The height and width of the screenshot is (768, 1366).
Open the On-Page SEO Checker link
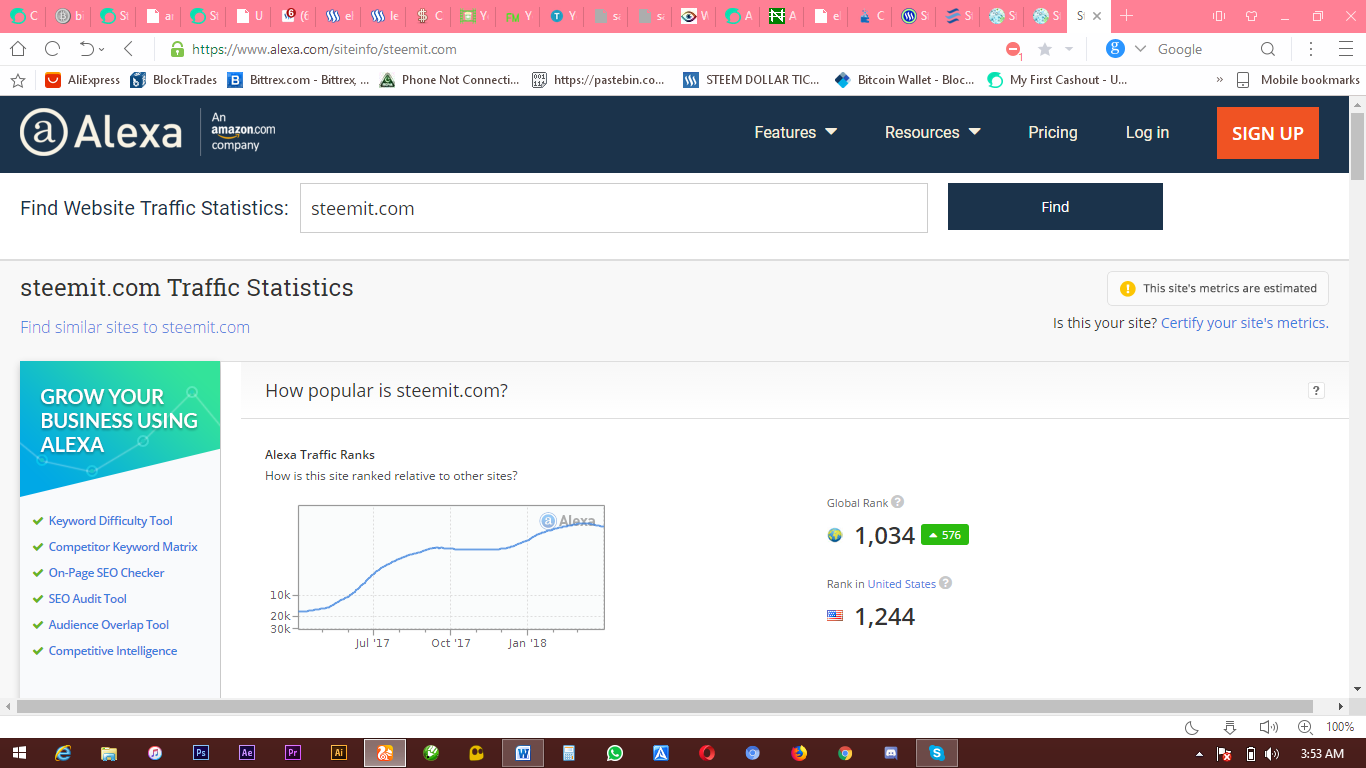[106, 573]
